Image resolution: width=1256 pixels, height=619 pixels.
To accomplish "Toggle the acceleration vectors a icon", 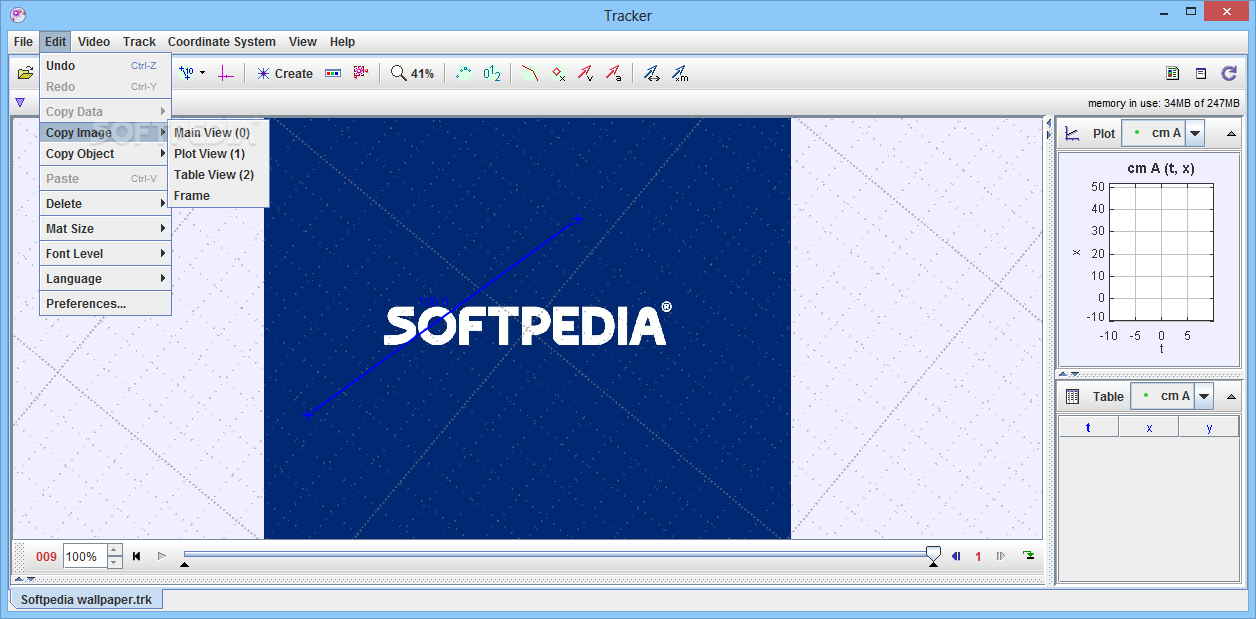I will coord(613,73).
